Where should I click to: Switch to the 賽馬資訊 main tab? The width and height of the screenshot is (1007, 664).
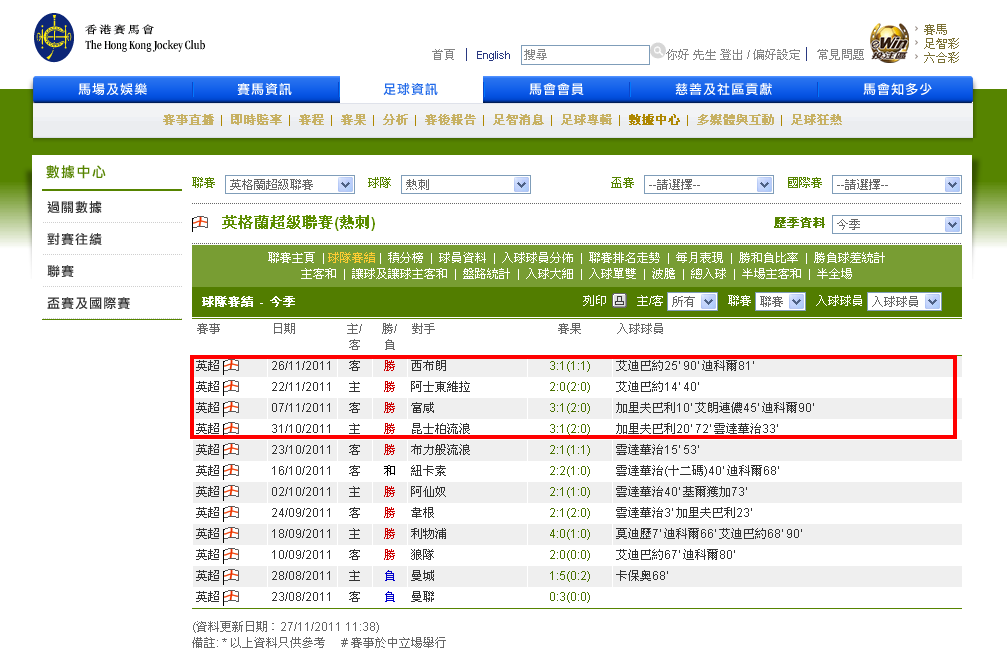tap(264, 90)
